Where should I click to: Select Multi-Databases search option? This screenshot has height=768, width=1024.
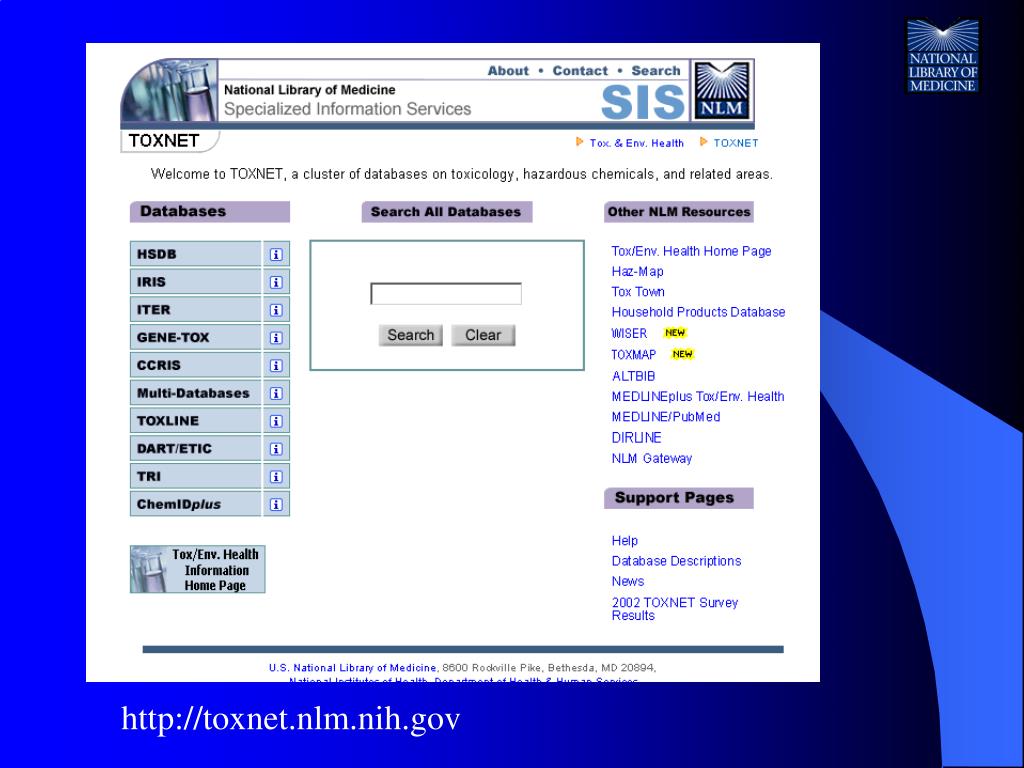[195, 393]
